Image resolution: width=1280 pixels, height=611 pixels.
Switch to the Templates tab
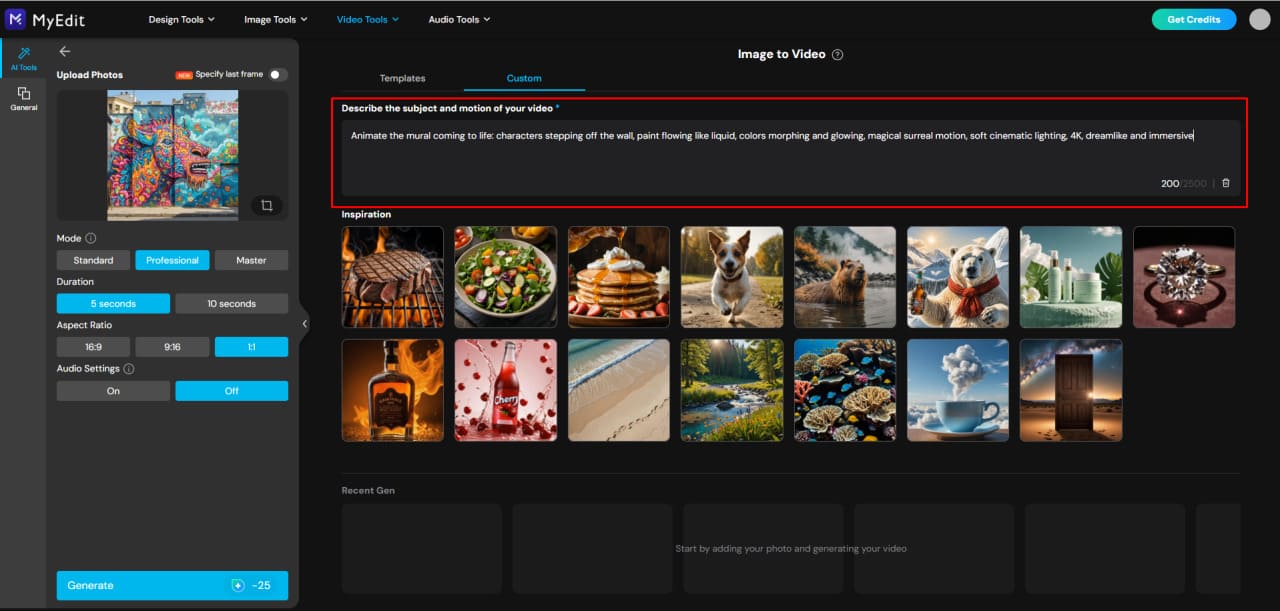(402, 77)
